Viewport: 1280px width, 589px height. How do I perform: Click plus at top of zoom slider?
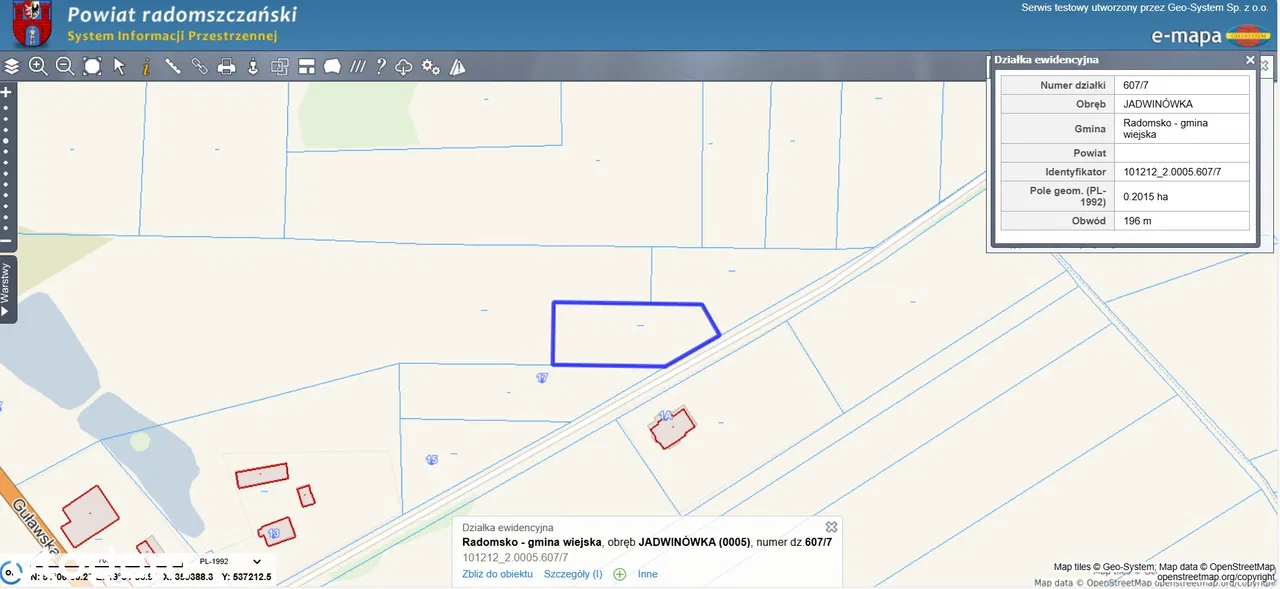pyautogui.click(x=6, y=92)
